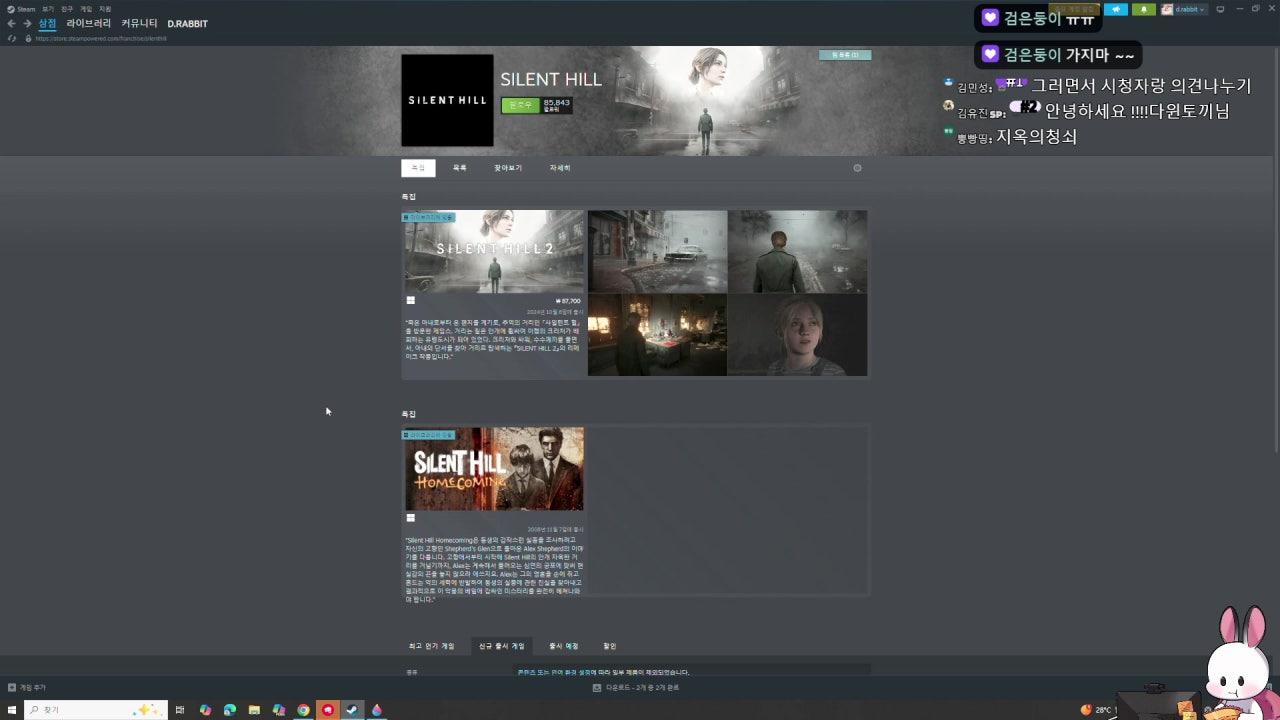Open Microsoft Edge in the taskbar
Image resolution: width=1280 pixels, height=720 pixels.
pyautogui.click(x=230, y=710)
